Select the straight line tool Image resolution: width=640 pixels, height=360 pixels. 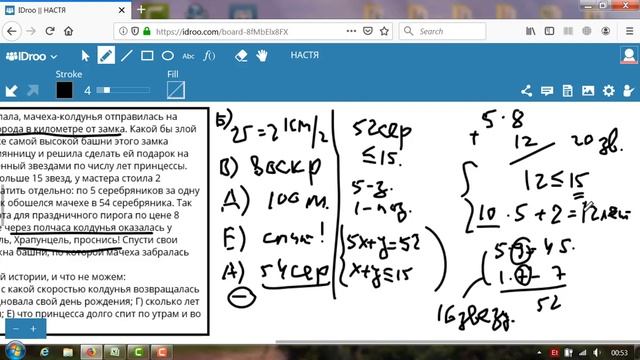[x=127, y=56]
